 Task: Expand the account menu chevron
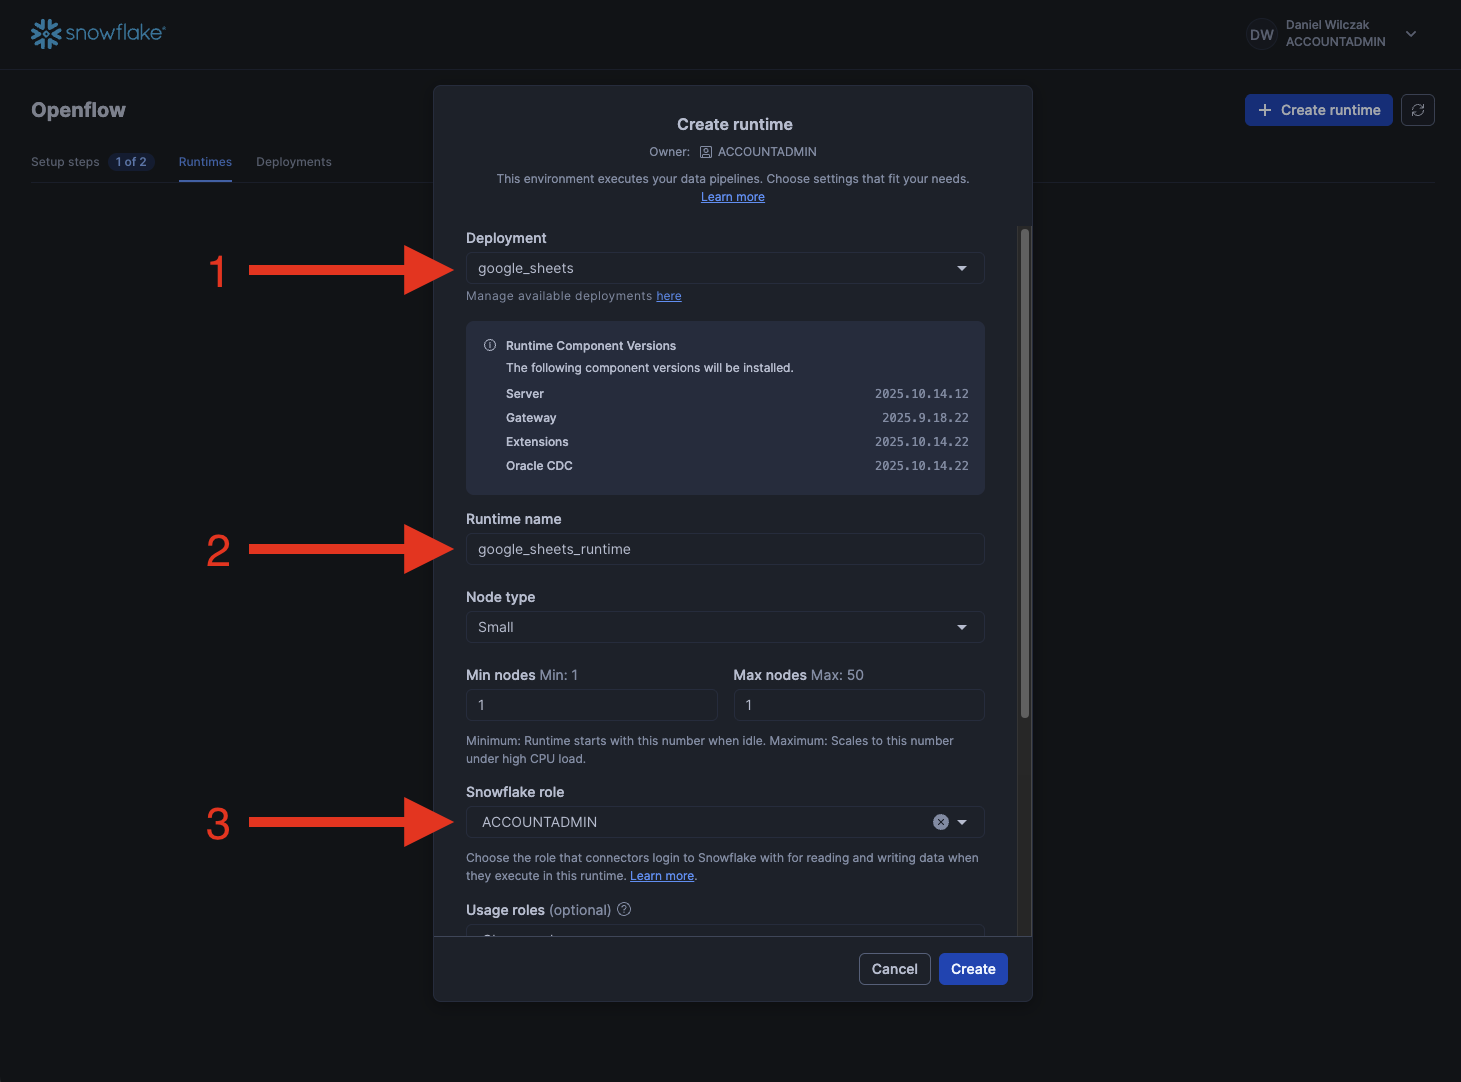pos(1411,34)
